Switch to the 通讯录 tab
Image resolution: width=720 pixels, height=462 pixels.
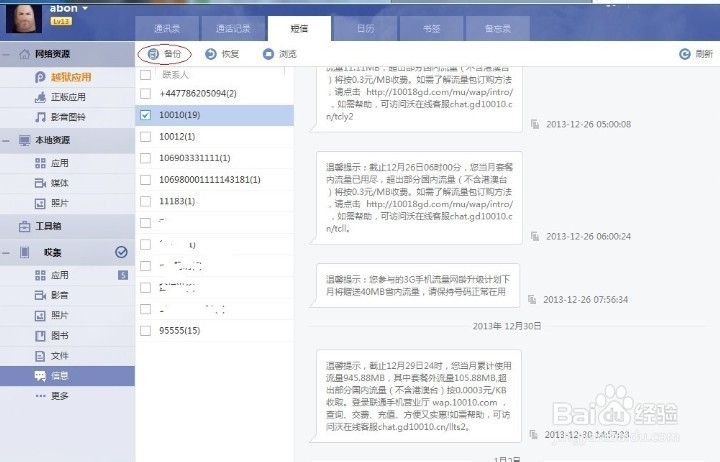pyautogui.click(x=167, y=28)
